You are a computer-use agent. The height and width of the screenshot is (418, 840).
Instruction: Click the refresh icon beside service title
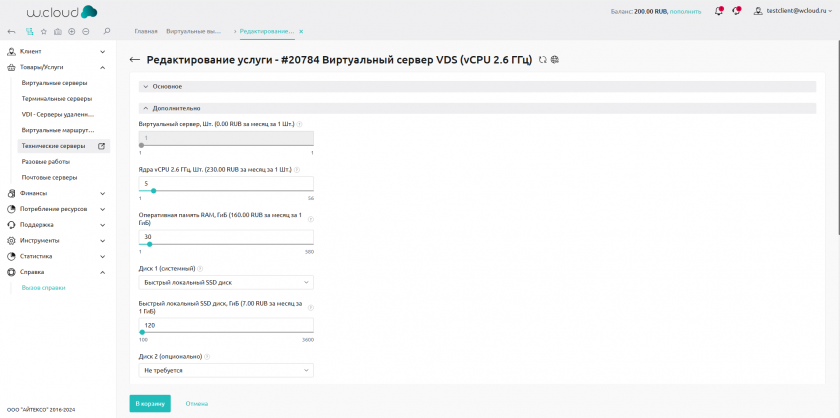click(542, 60)
